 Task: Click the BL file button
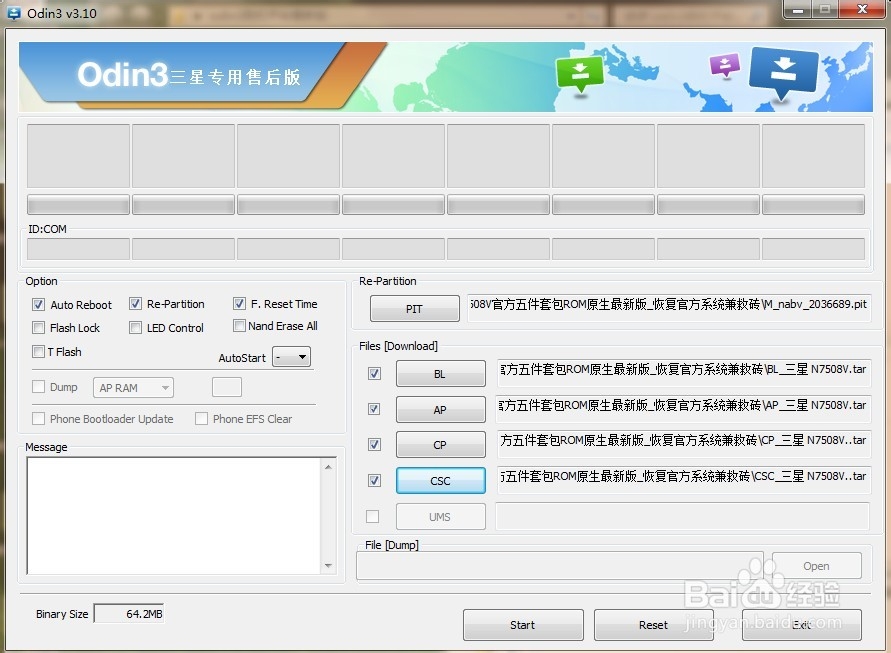point(440,374)
